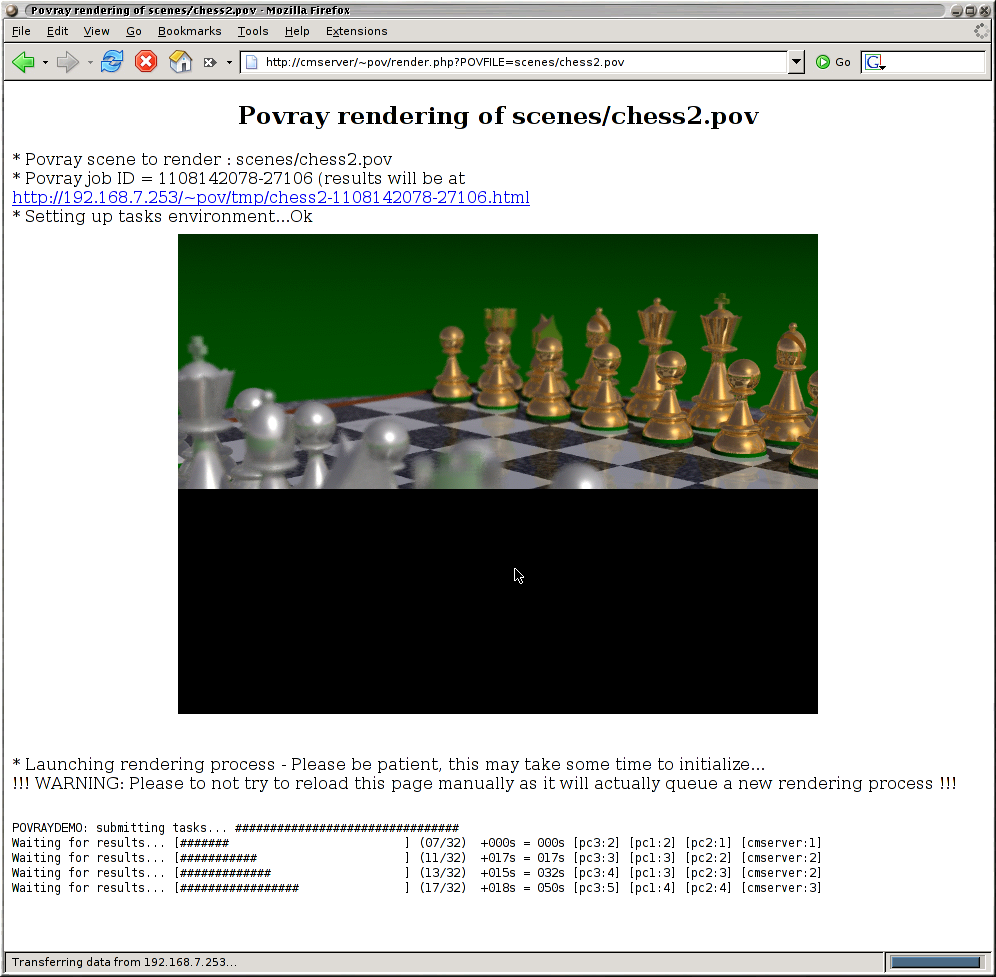Click status bar text 'Transferring data from 192.168.7.253'
This screenshot has width=996, height=977.
(x=124, y=962)
